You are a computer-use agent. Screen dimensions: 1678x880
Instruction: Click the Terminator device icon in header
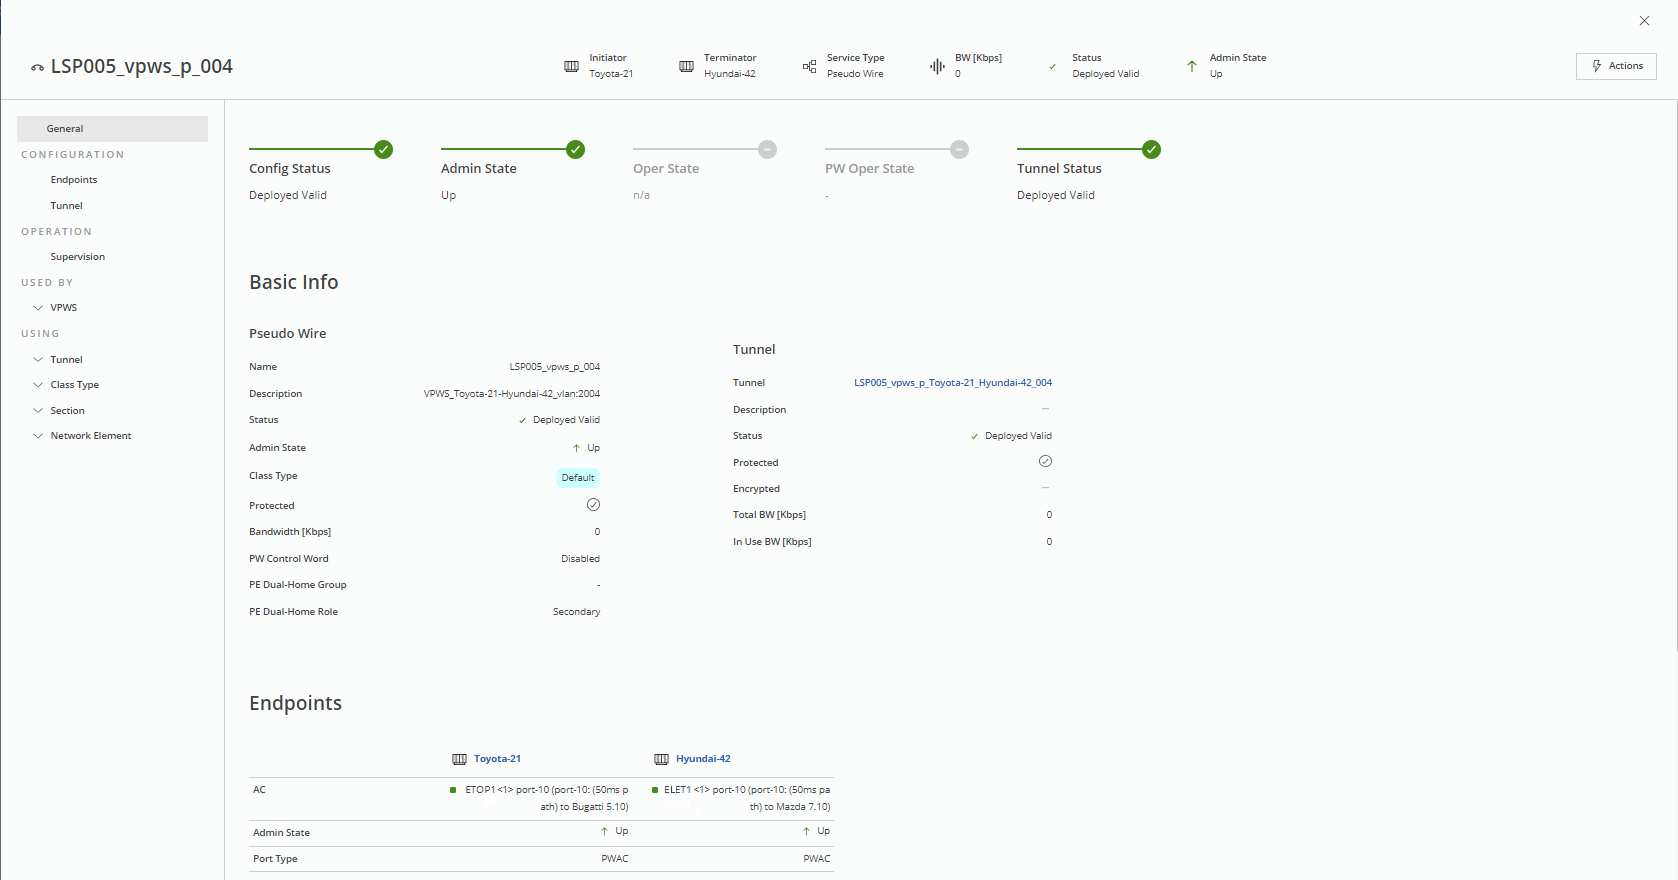click(686, 66)
